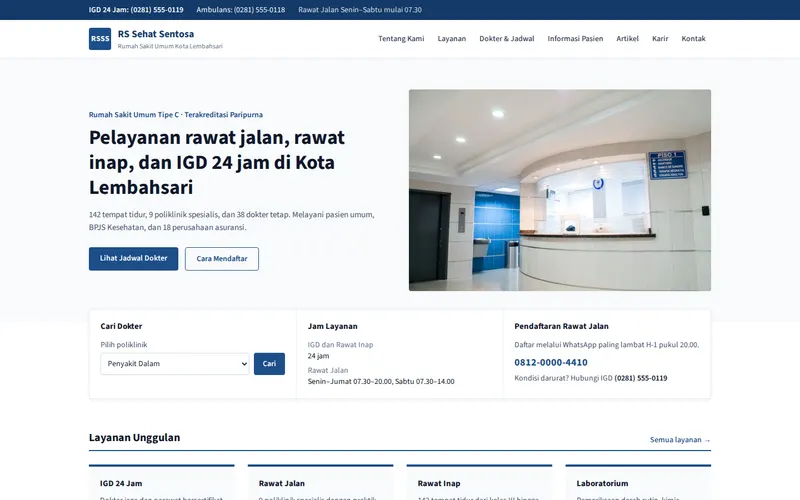The height and width of the screenshot is (500, 800).
Task: Click the Cara Mendaftar button
Action: [222, 259]
